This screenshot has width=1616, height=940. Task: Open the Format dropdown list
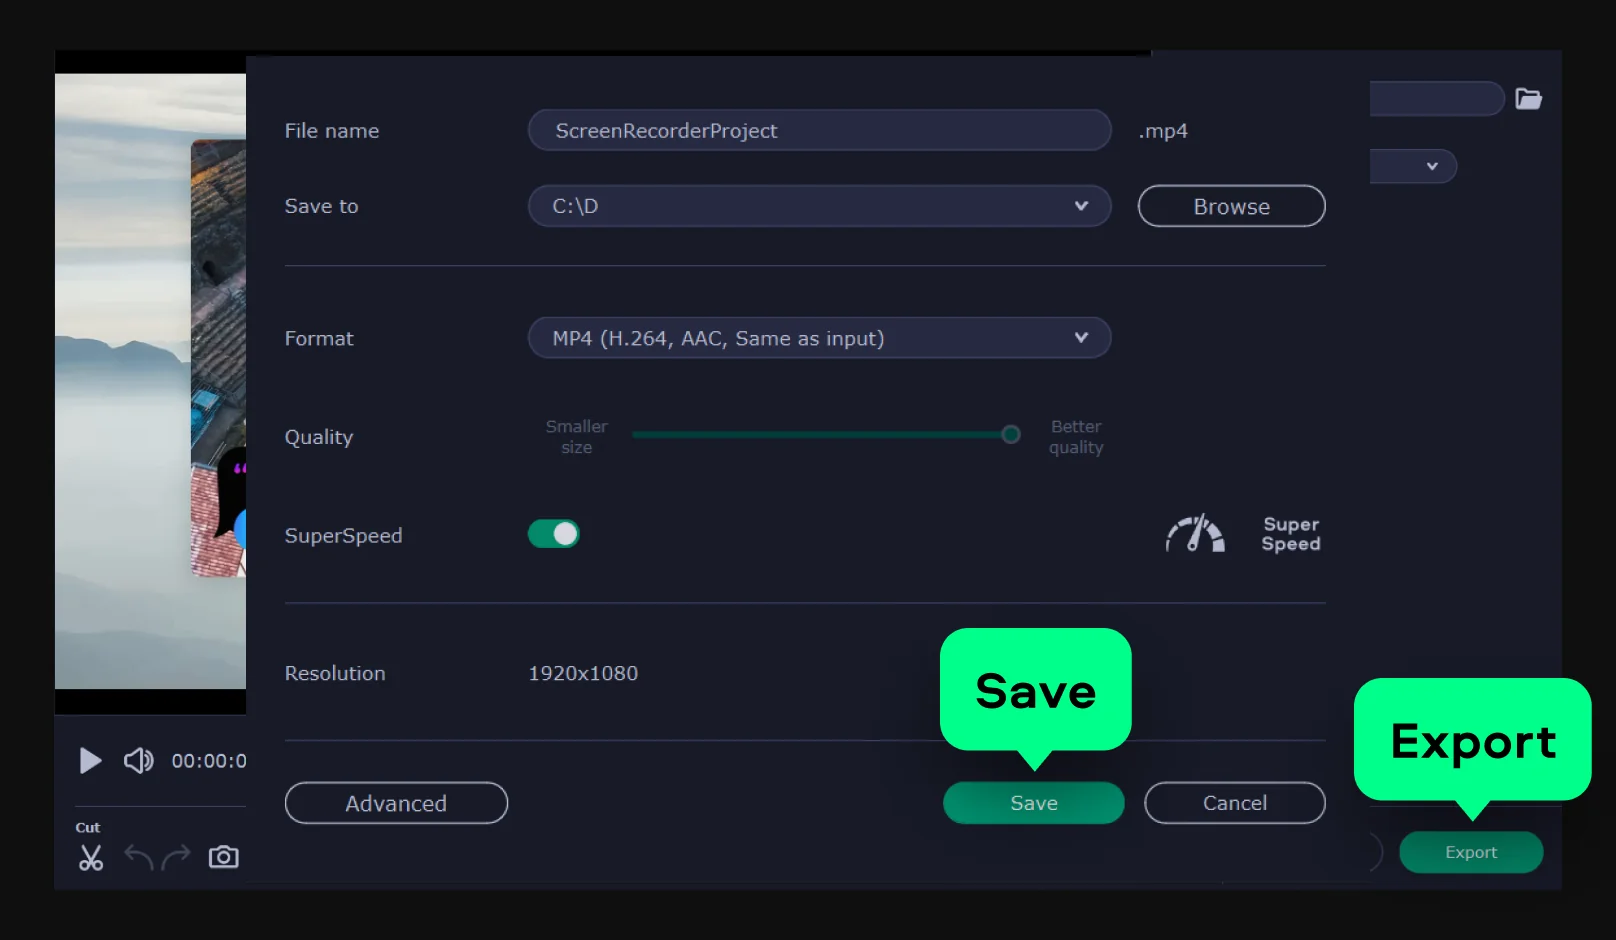click(x=819, y=338)
